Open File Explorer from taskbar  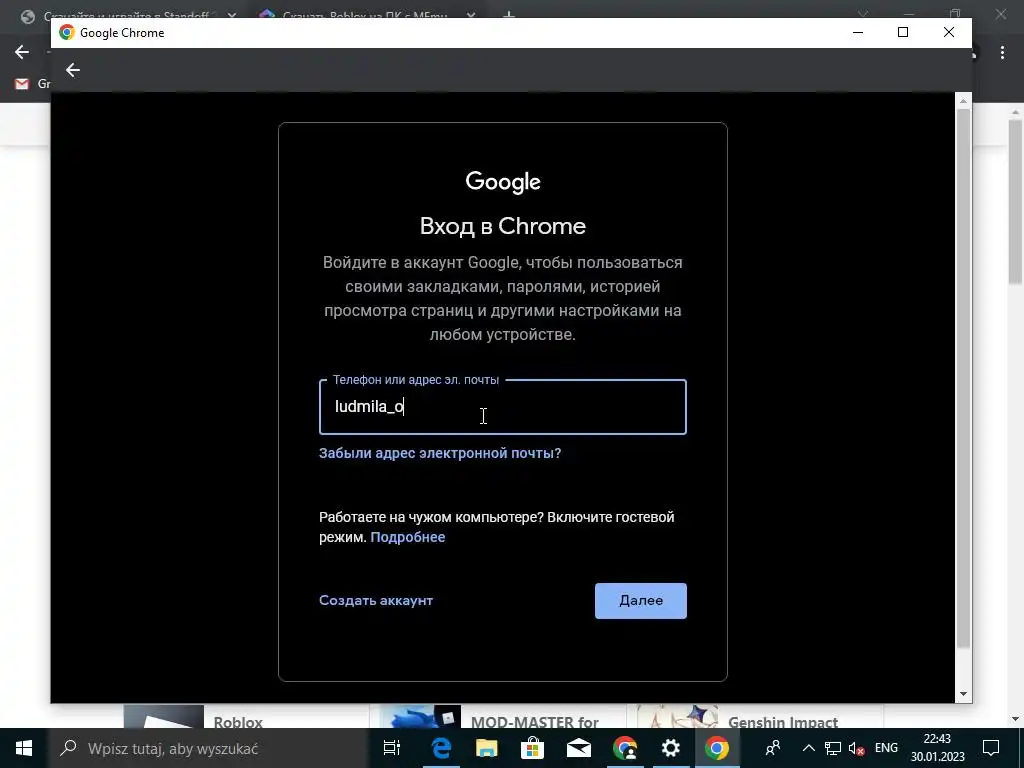coord(487,748)
